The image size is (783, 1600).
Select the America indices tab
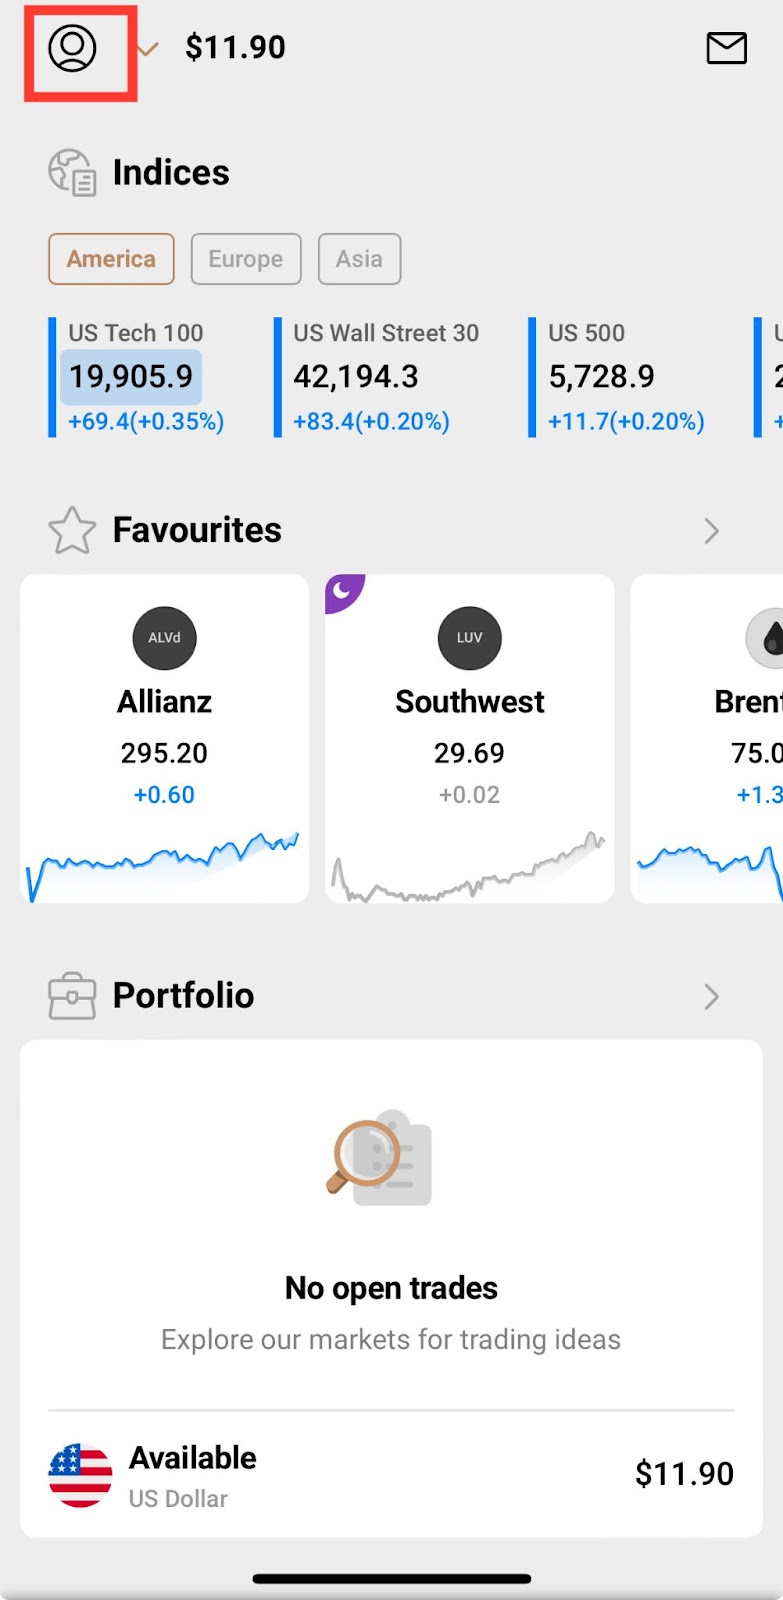point(111,259)
